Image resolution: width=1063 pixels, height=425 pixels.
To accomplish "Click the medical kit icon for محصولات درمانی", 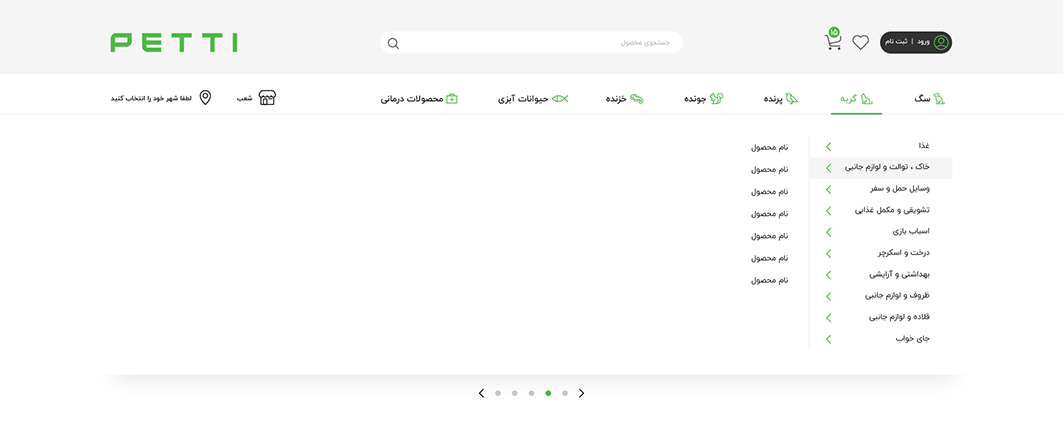I will pyautogui.click(x=451, y=99).
